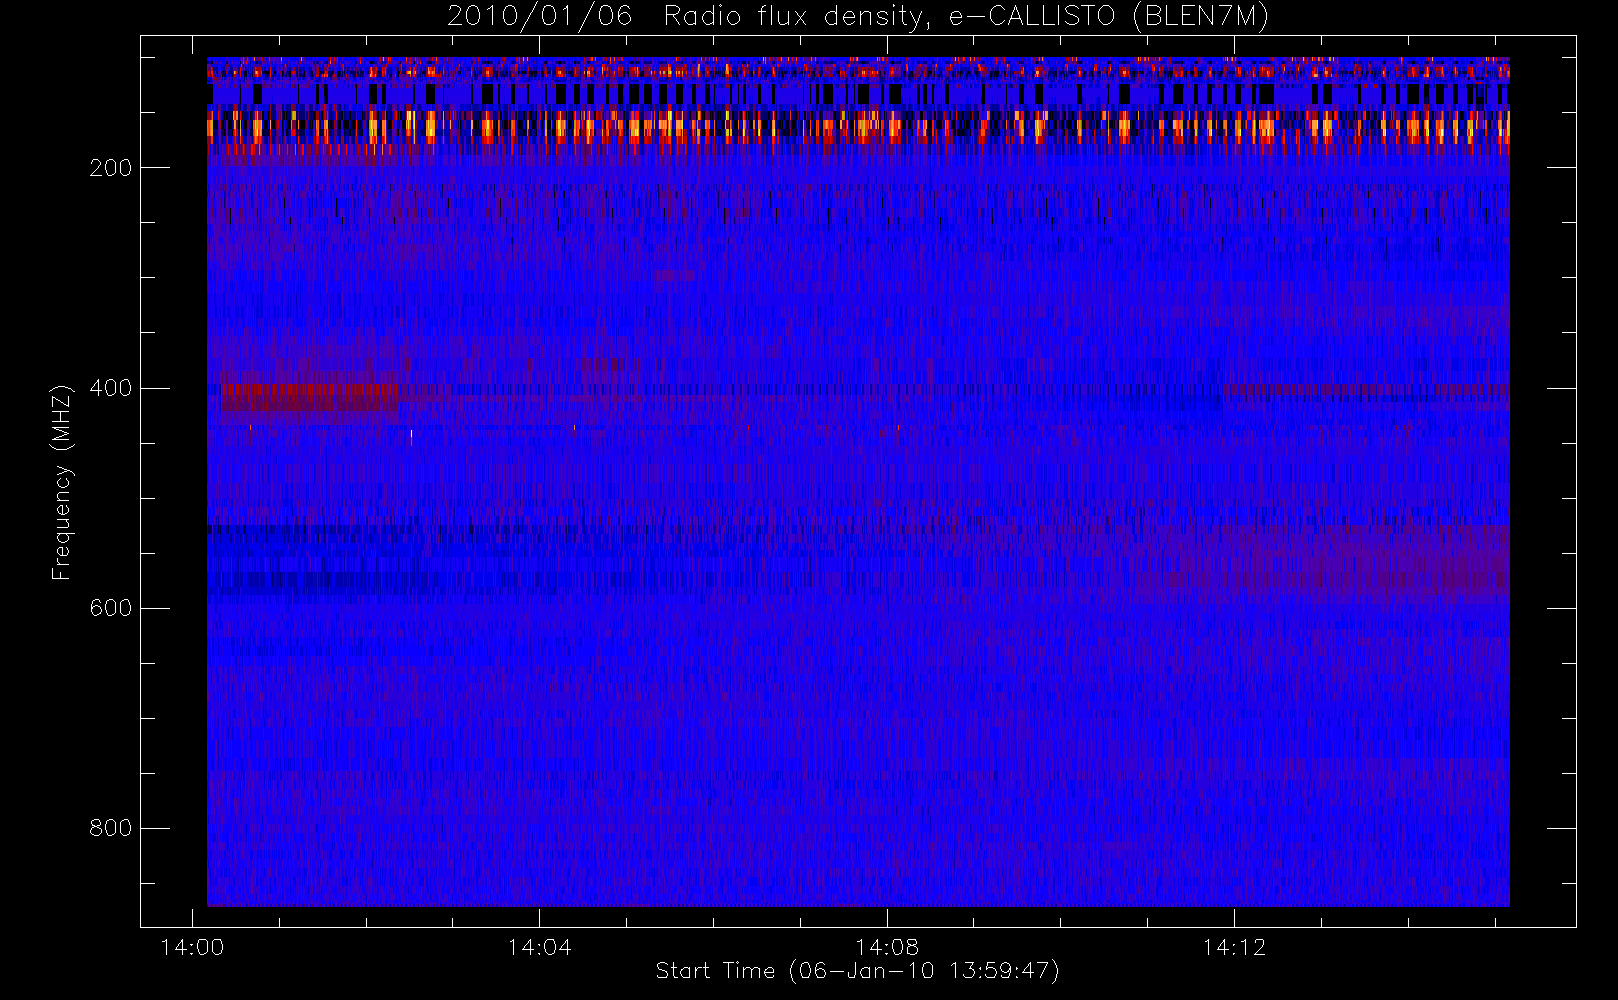
Task: Click the 200 frequency tick label
Action: 111,168
